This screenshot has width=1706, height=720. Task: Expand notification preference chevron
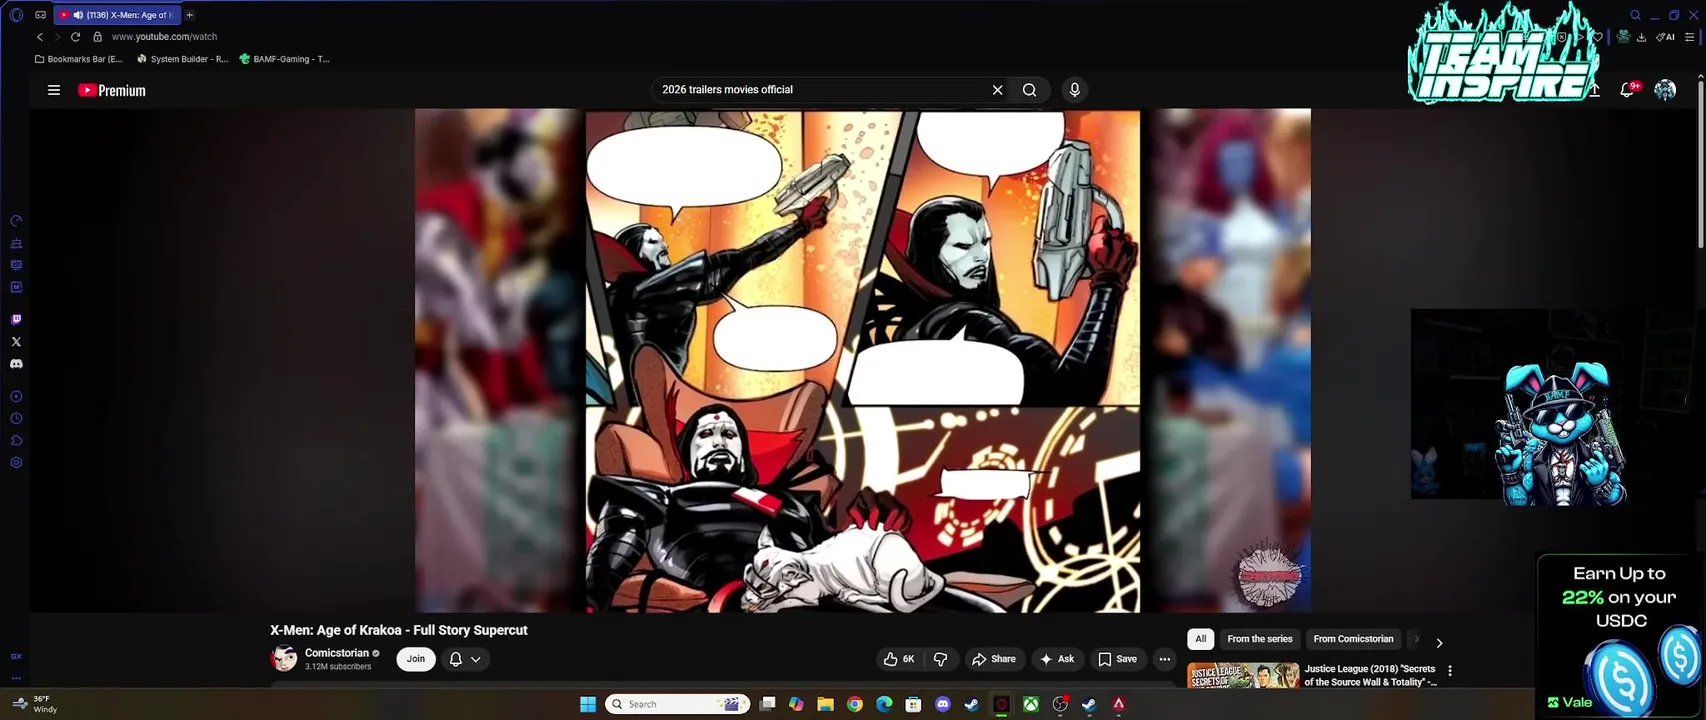point(476,659)
